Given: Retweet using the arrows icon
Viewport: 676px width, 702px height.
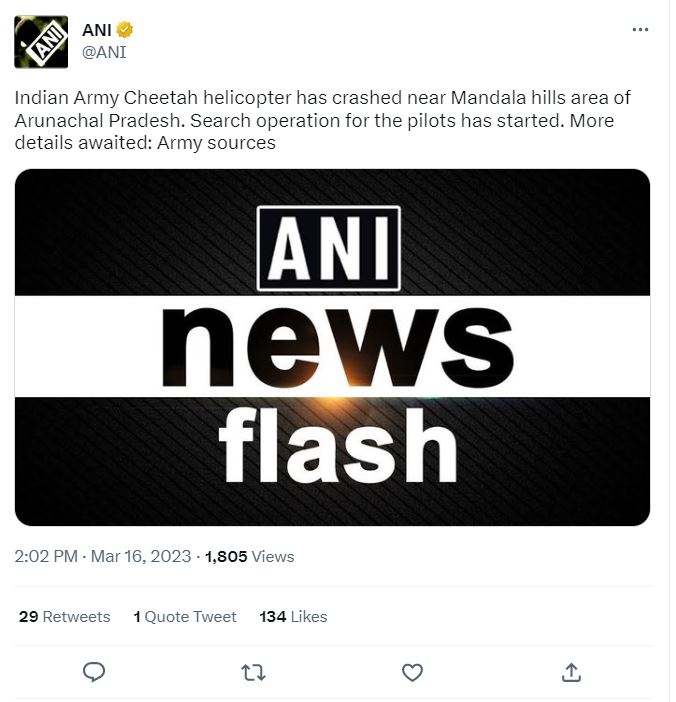Looking at the screenshot, I should coord(253,672).
